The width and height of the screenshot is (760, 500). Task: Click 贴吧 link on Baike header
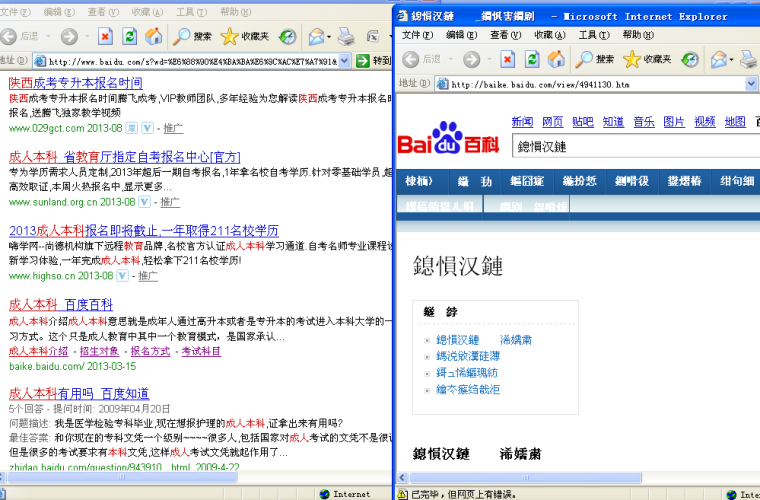tap(583, 122)
